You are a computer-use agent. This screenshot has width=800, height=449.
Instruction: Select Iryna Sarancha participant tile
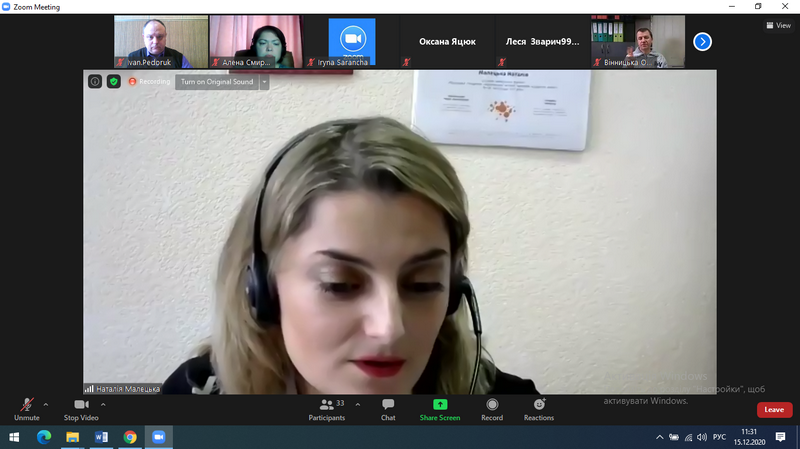click(352, 42)
